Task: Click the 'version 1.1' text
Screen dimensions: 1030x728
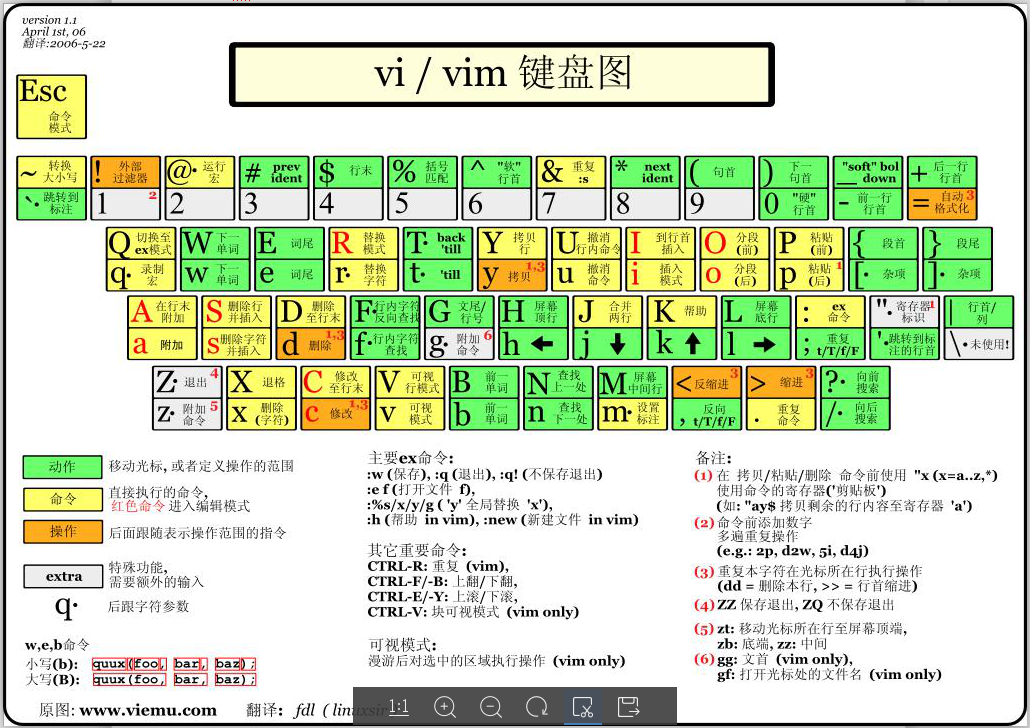Action: [49, 20]
